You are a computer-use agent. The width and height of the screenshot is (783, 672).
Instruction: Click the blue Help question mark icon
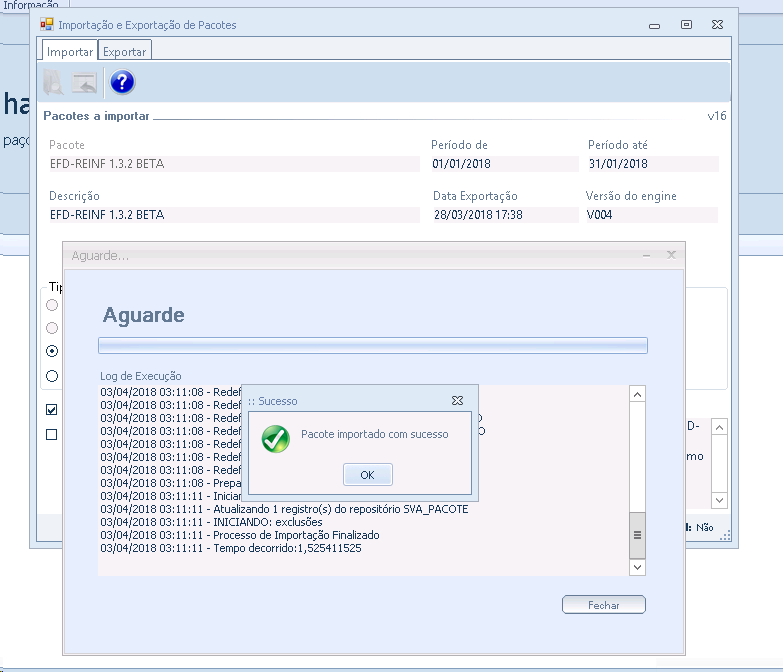[x=122, y=83]
